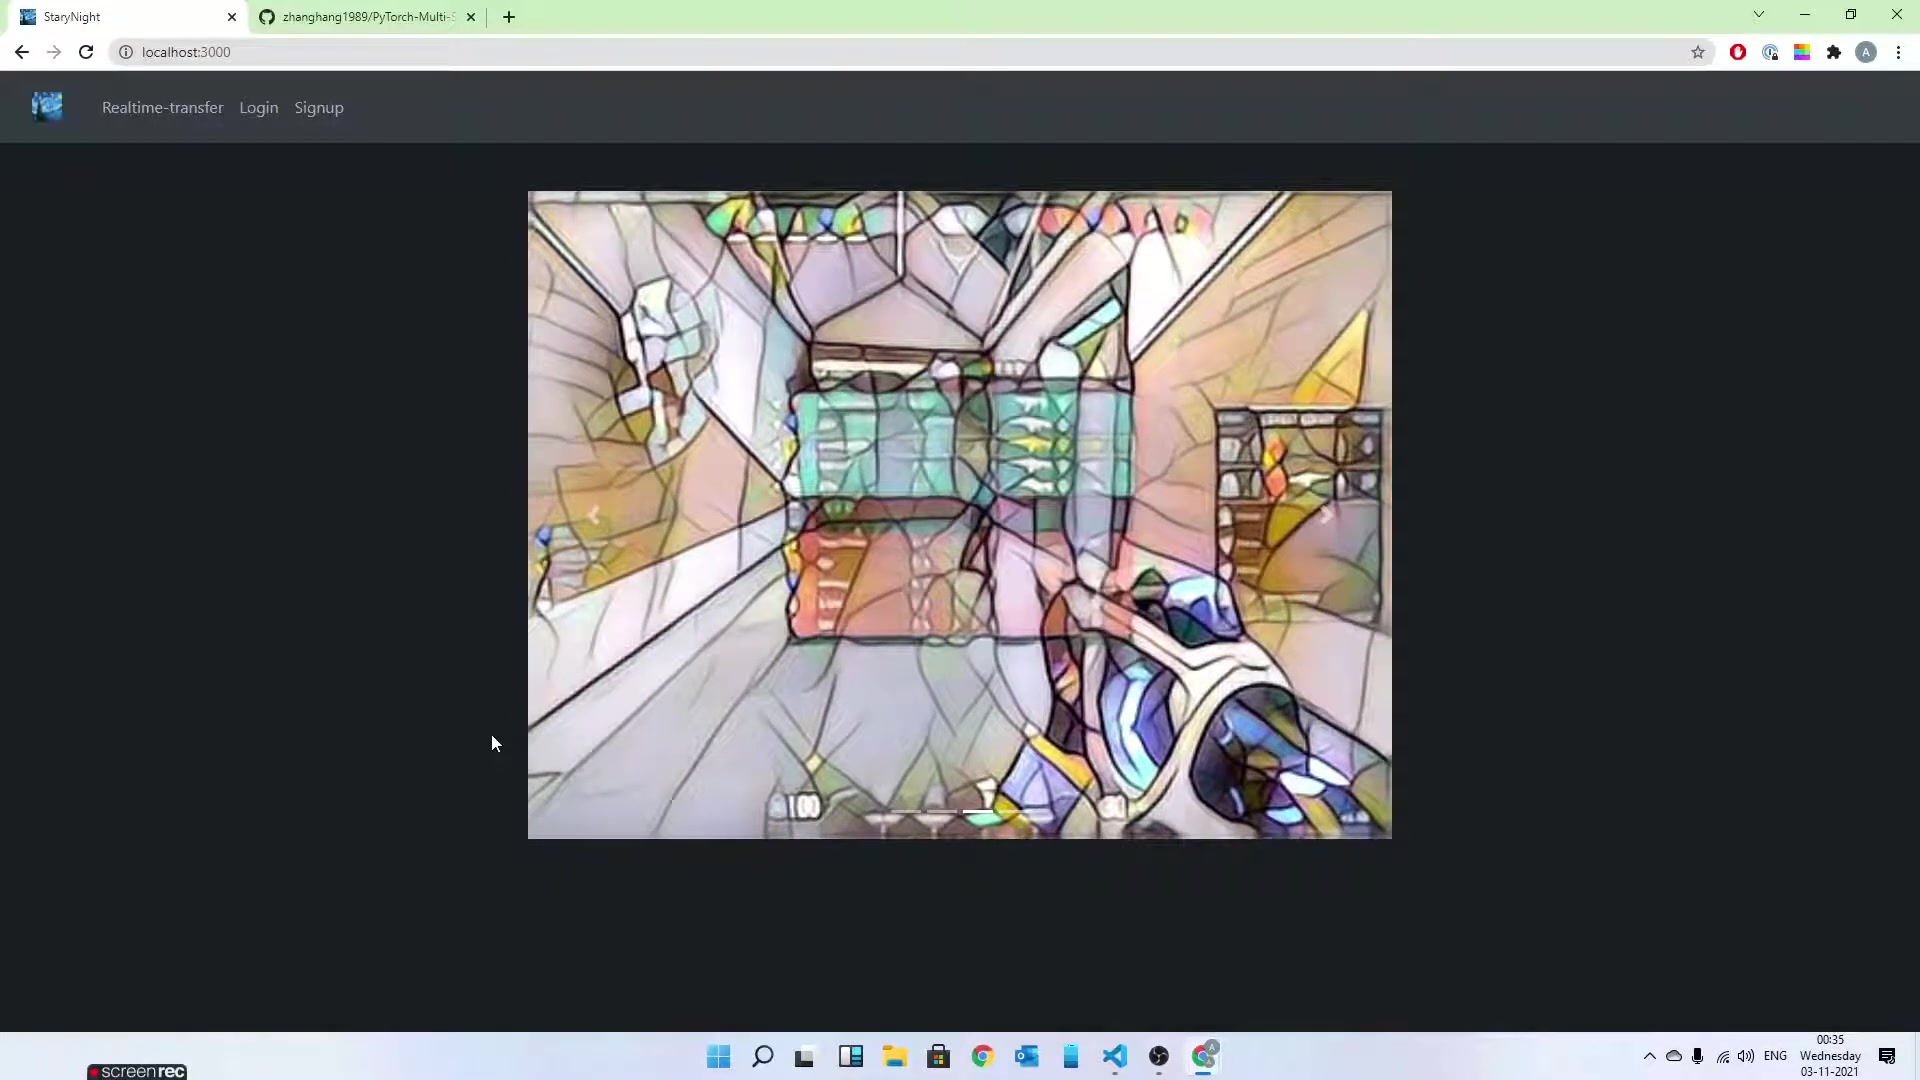Open Task View from the taskbar
Viewport: 1920px width, 1080px height.
pos(805,1057)
